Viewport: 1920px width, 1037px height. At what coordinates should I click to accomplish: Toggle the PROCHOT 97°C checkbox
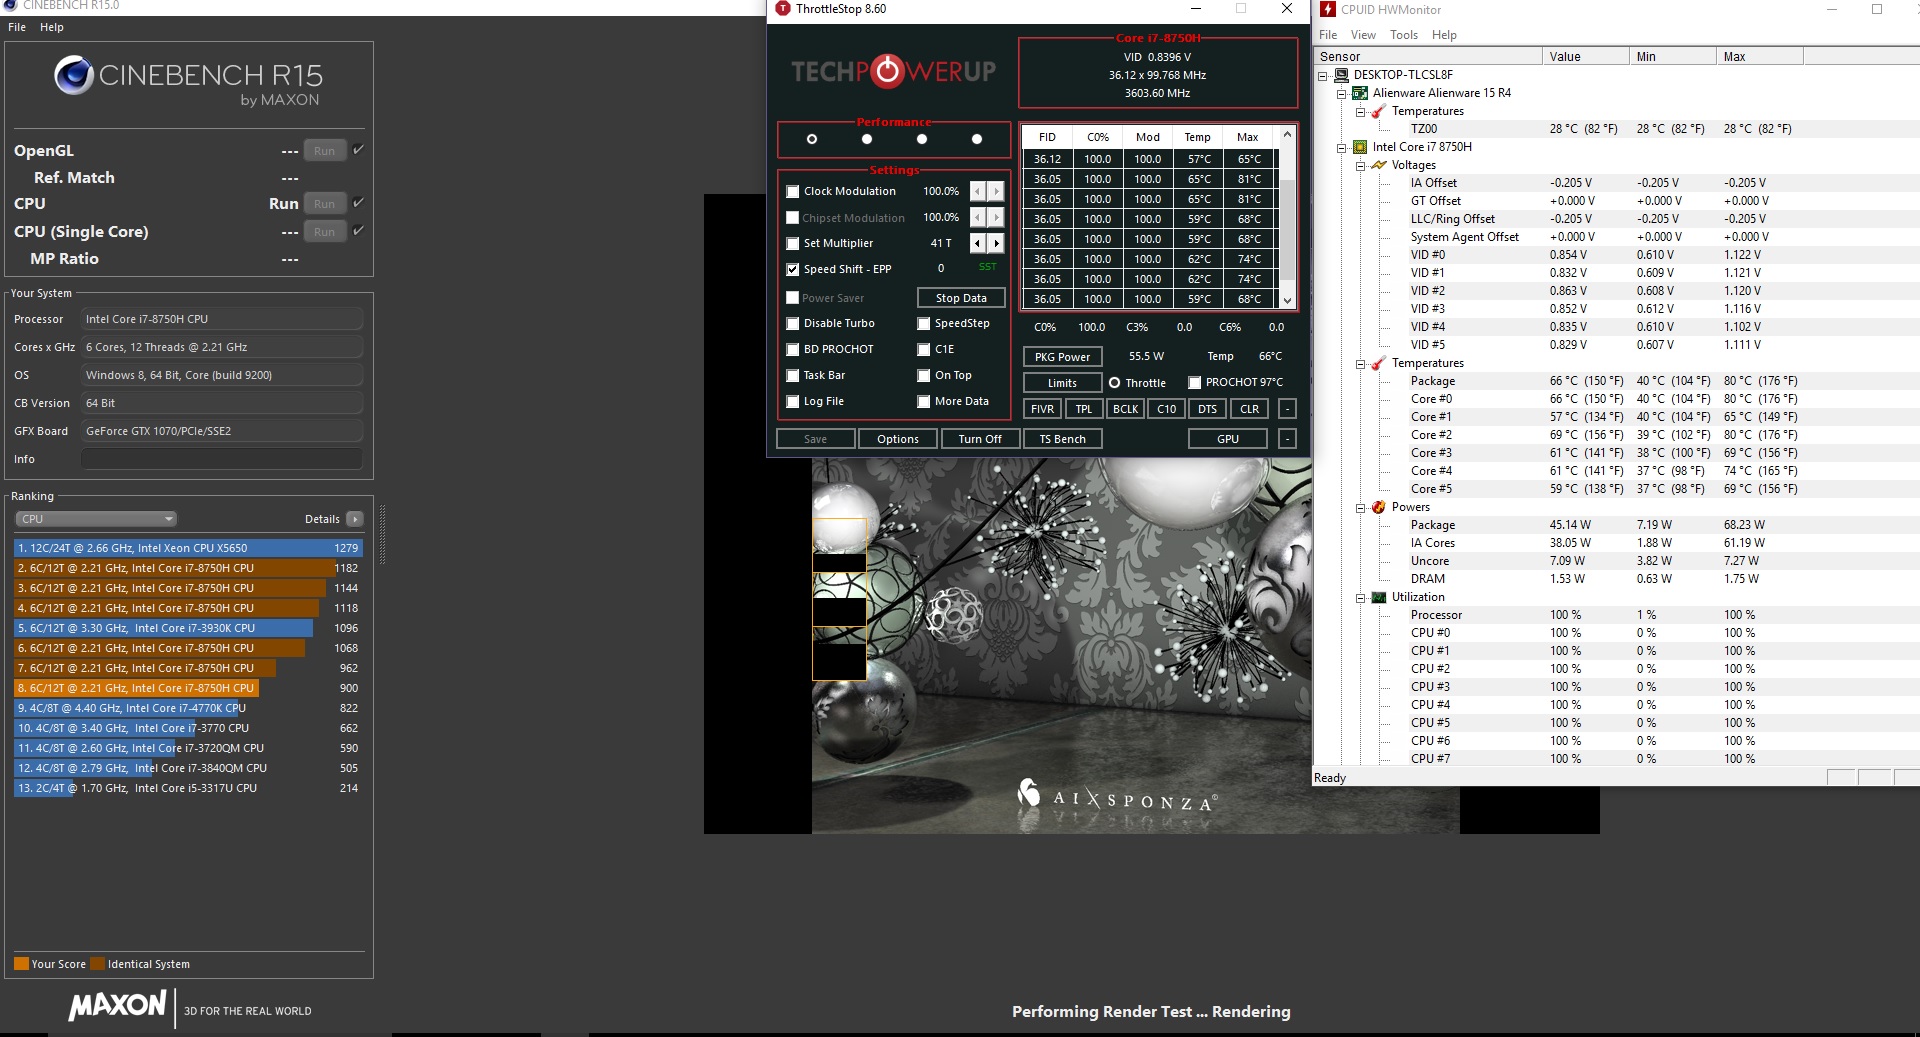click(1194, 383)
